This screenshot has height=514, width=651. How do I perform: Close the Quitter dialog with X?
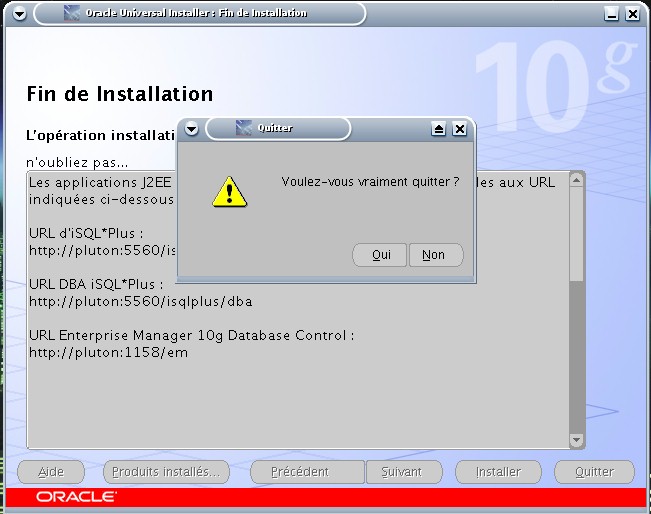(459, 129)
